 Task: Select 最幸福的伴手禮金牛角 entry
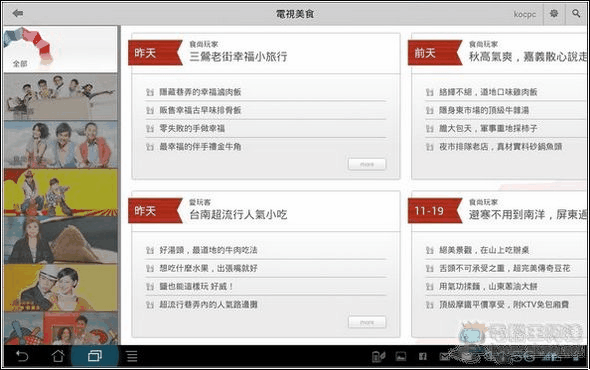[200, 146]
